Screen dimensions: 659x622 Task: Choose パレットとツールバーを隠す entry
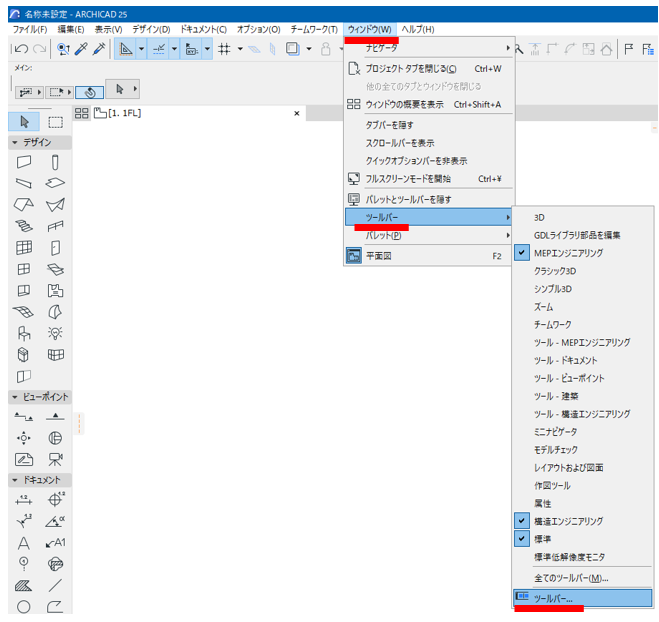[x=429, y=199]
